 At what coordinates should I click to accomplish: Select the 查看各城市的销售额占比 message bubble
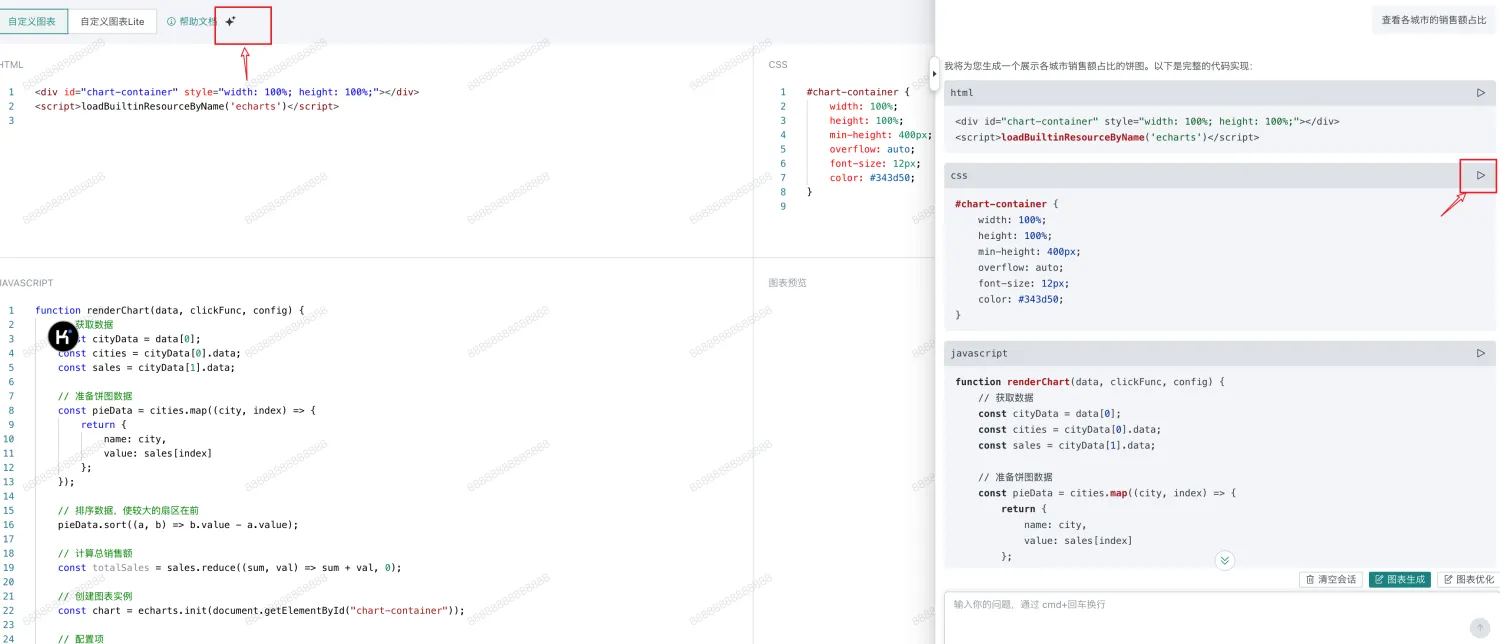click(1433, 19)
